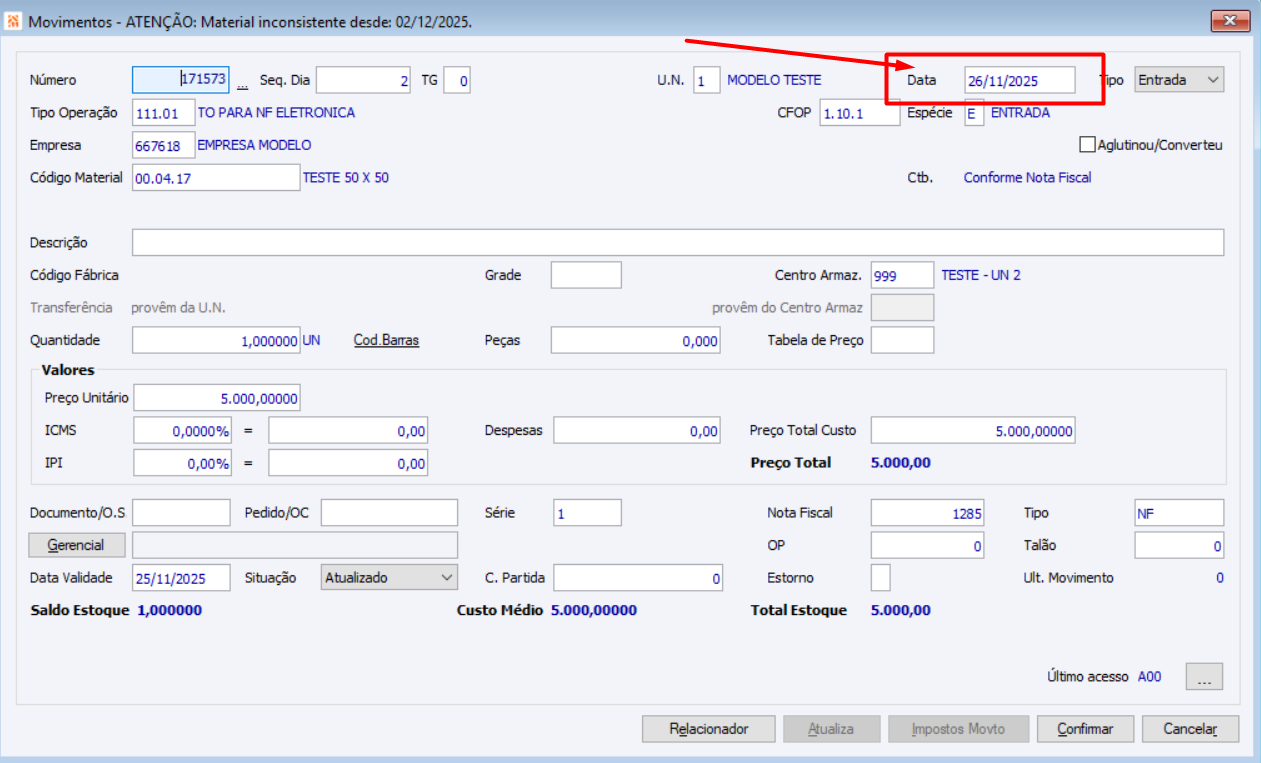
Task: Click the IPI value field
Action: pyautogui.click(x=348, y=462)
